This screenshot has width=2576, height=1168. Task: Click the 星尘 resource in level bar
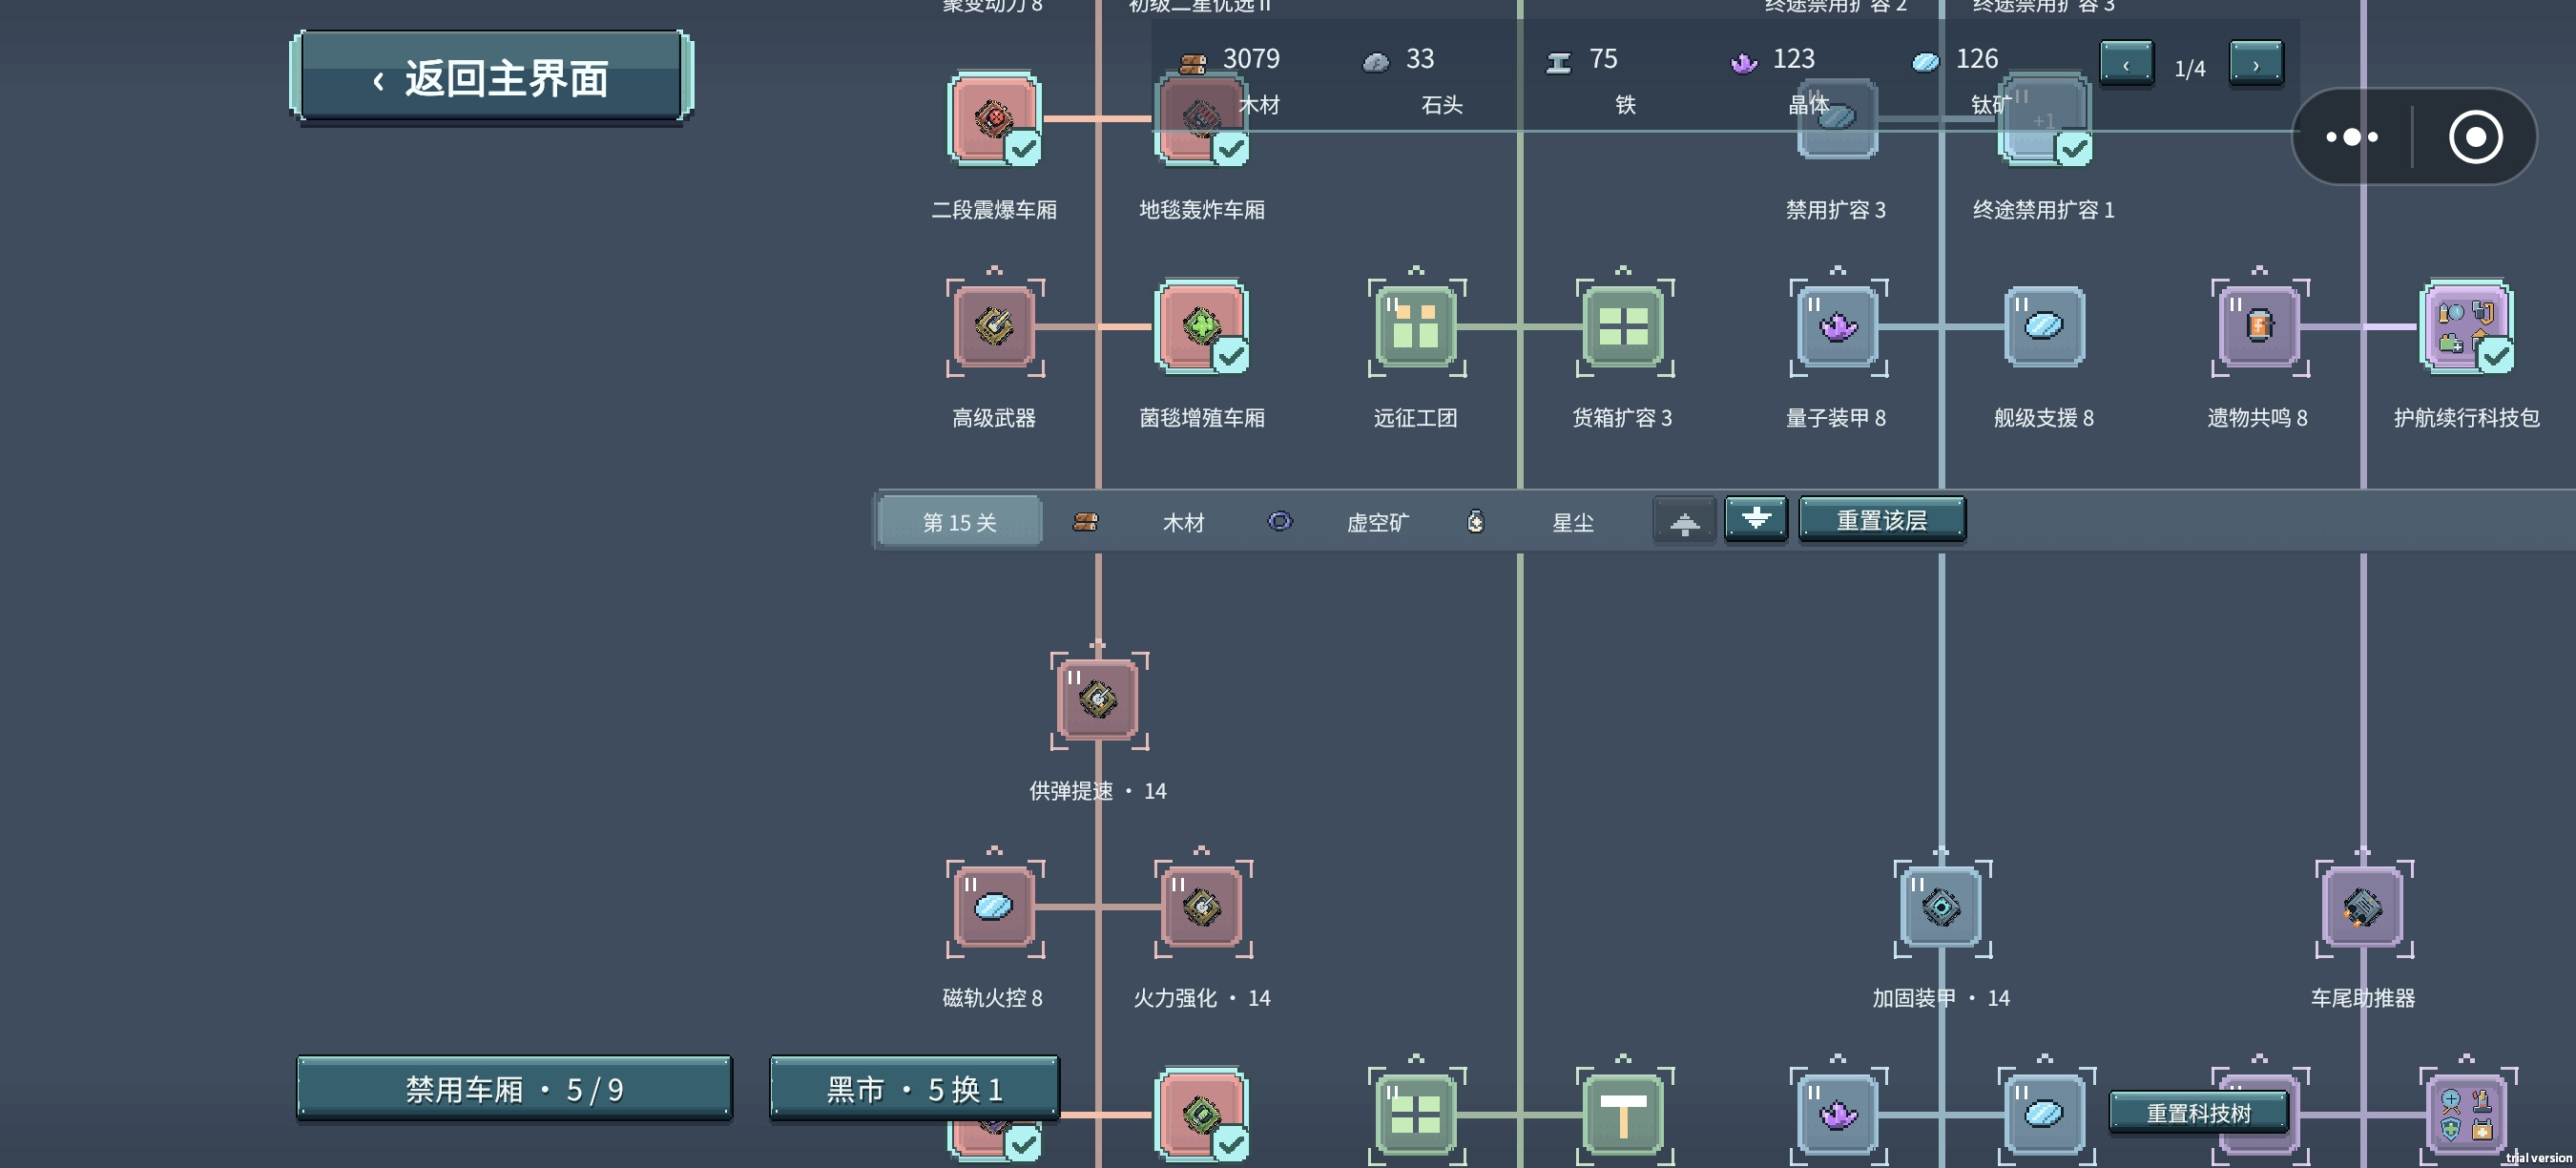(x=1573, y=522)
